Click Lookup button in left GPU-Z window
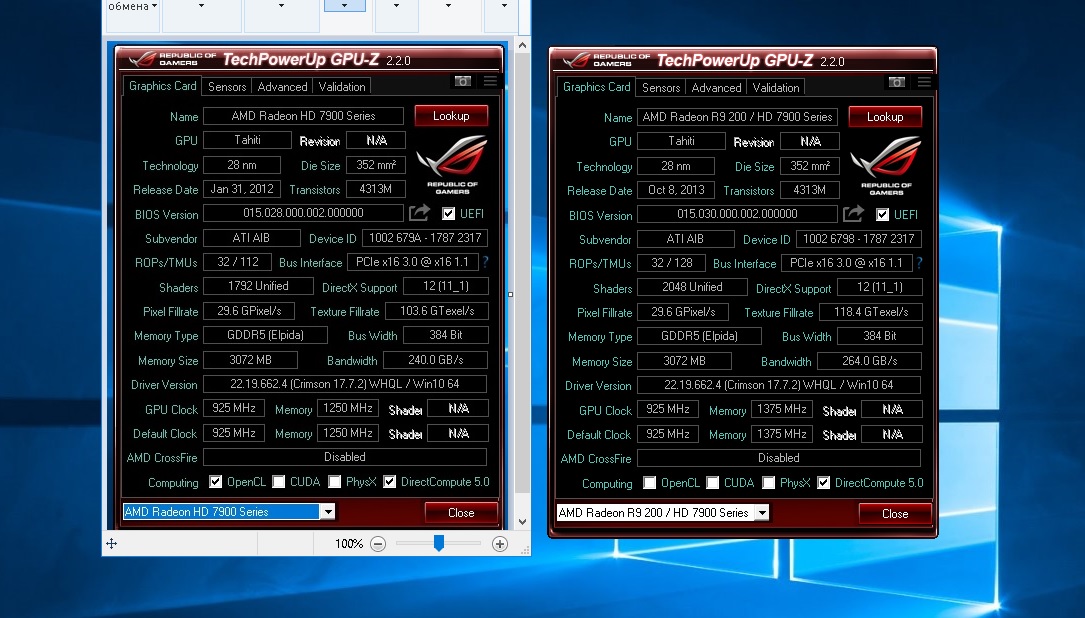This screenshot has height=618, width=1085. click(451, 116)
